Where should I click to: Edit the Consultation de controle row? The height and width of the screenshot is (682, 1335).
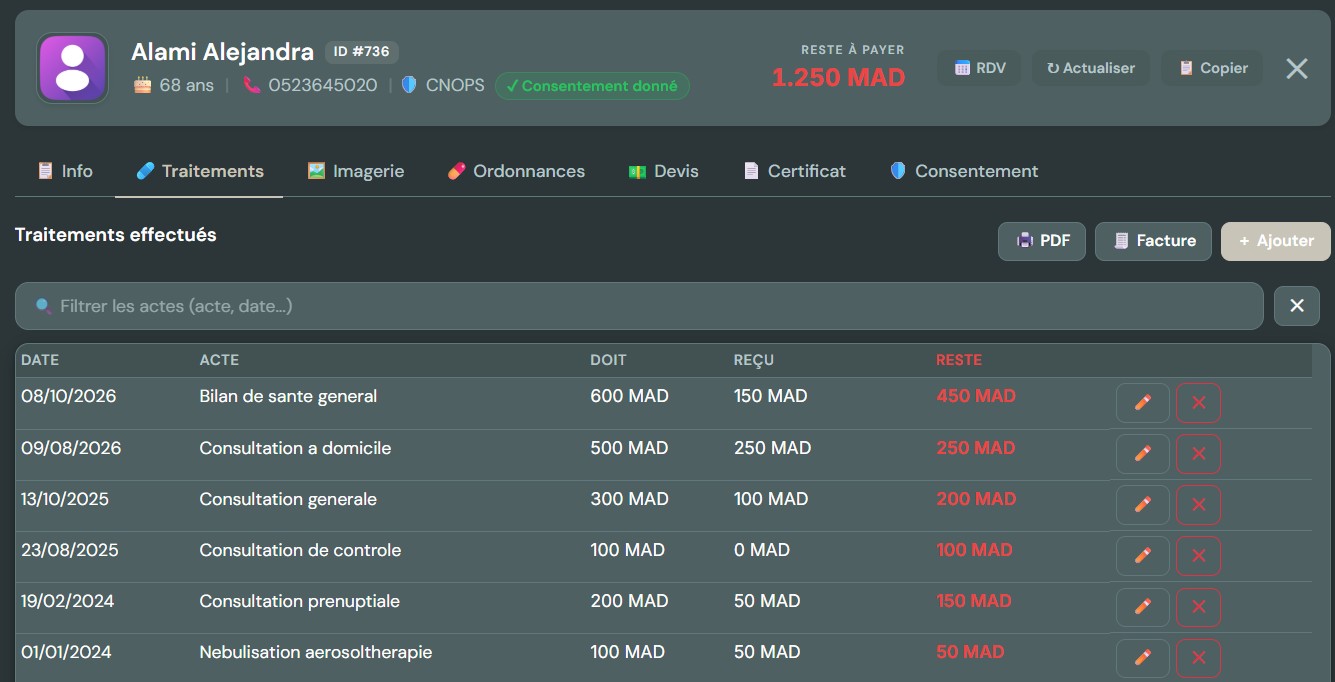(1142, 556)
